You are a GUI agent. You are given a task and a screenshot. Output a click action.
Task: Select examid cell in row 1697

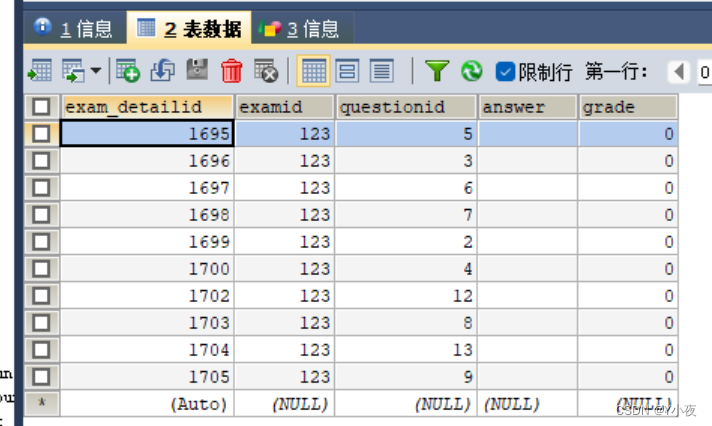[285, 188]
